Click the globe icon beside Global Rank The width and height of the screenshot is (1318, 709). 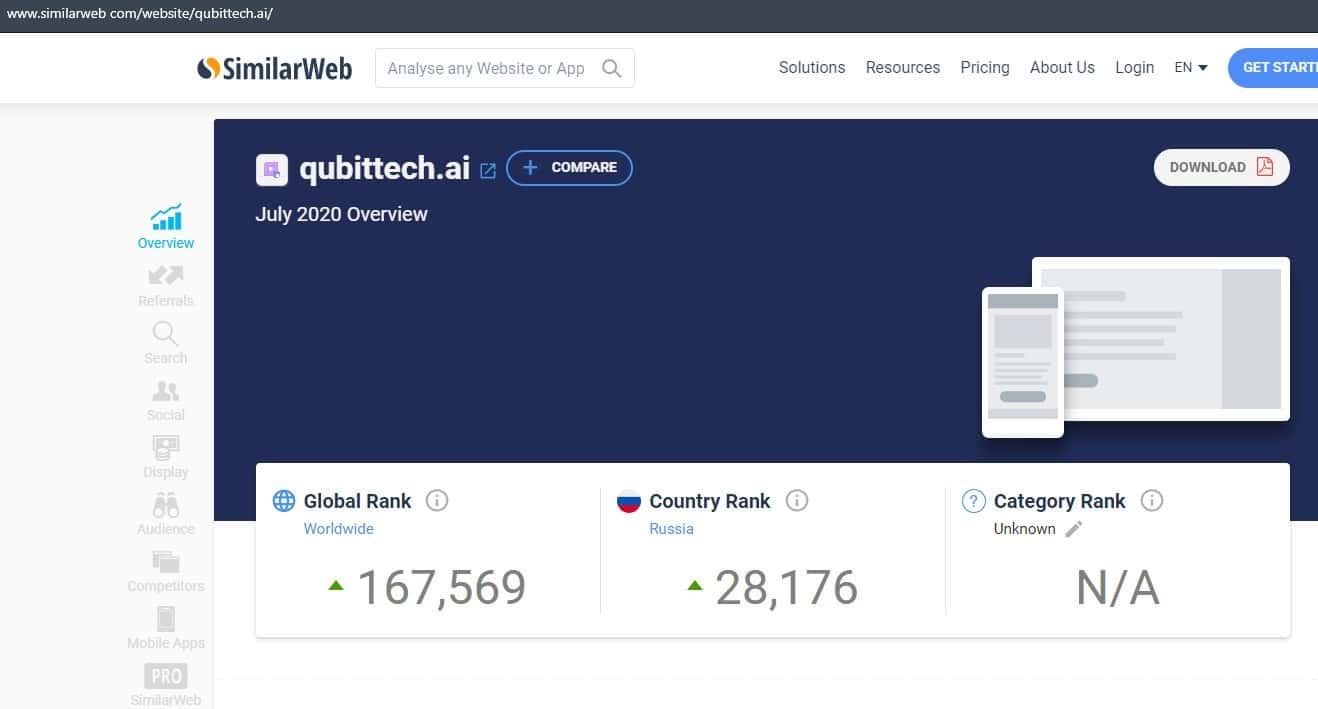[x=284, y=501]
